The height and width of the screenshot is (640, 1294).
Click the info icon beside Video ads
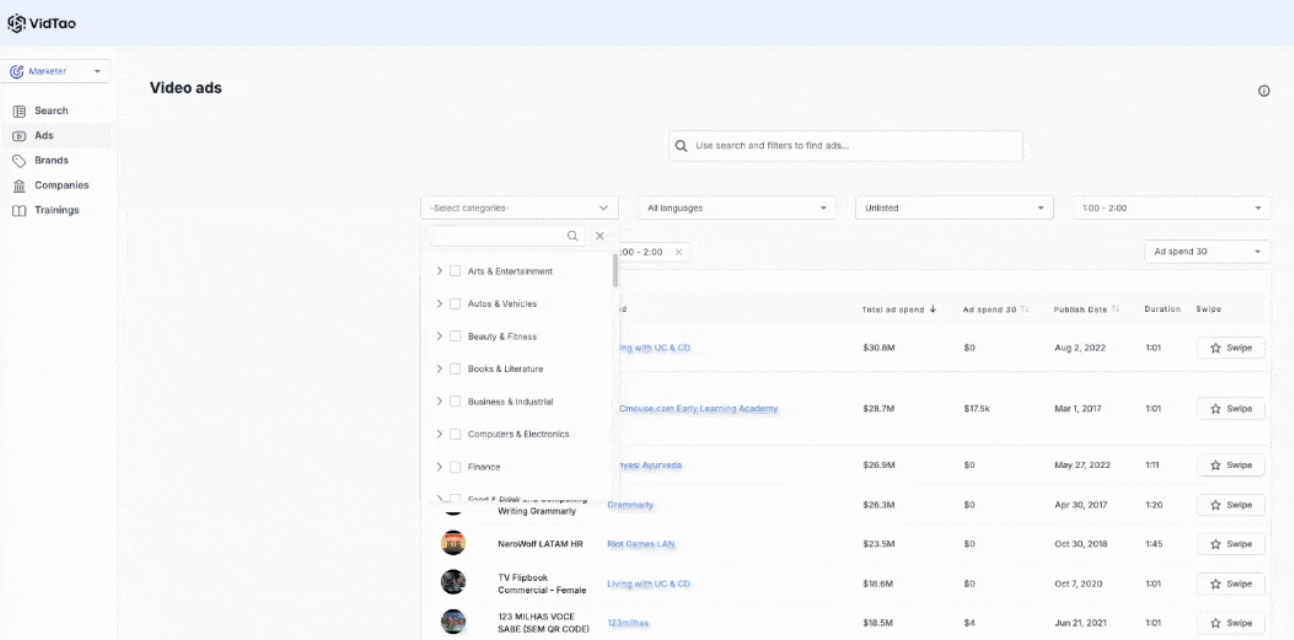[x=1263, y=91]
